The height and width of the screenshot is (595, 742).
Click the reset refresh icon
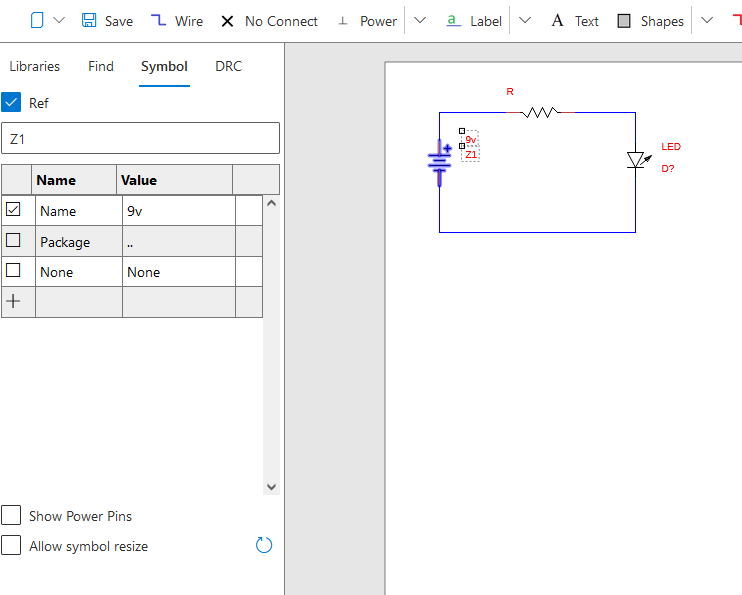[x=264, y=545]
